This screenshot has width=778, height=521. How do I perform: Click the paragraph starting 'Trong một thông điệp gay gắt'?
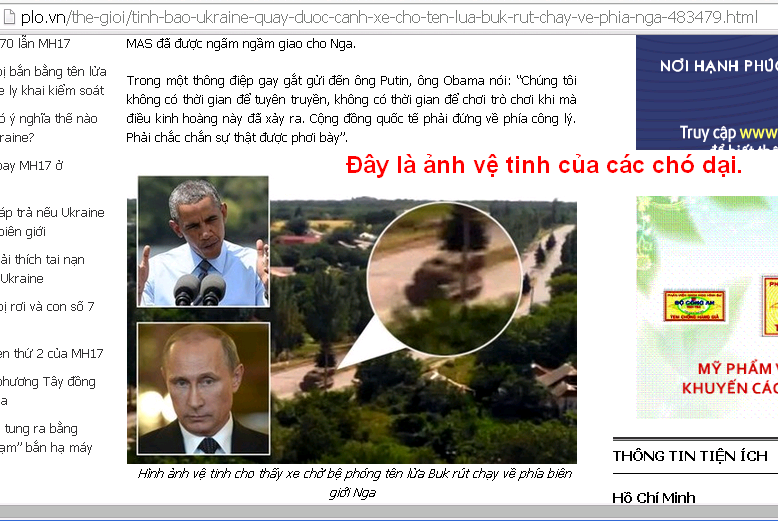pos(351,109)
